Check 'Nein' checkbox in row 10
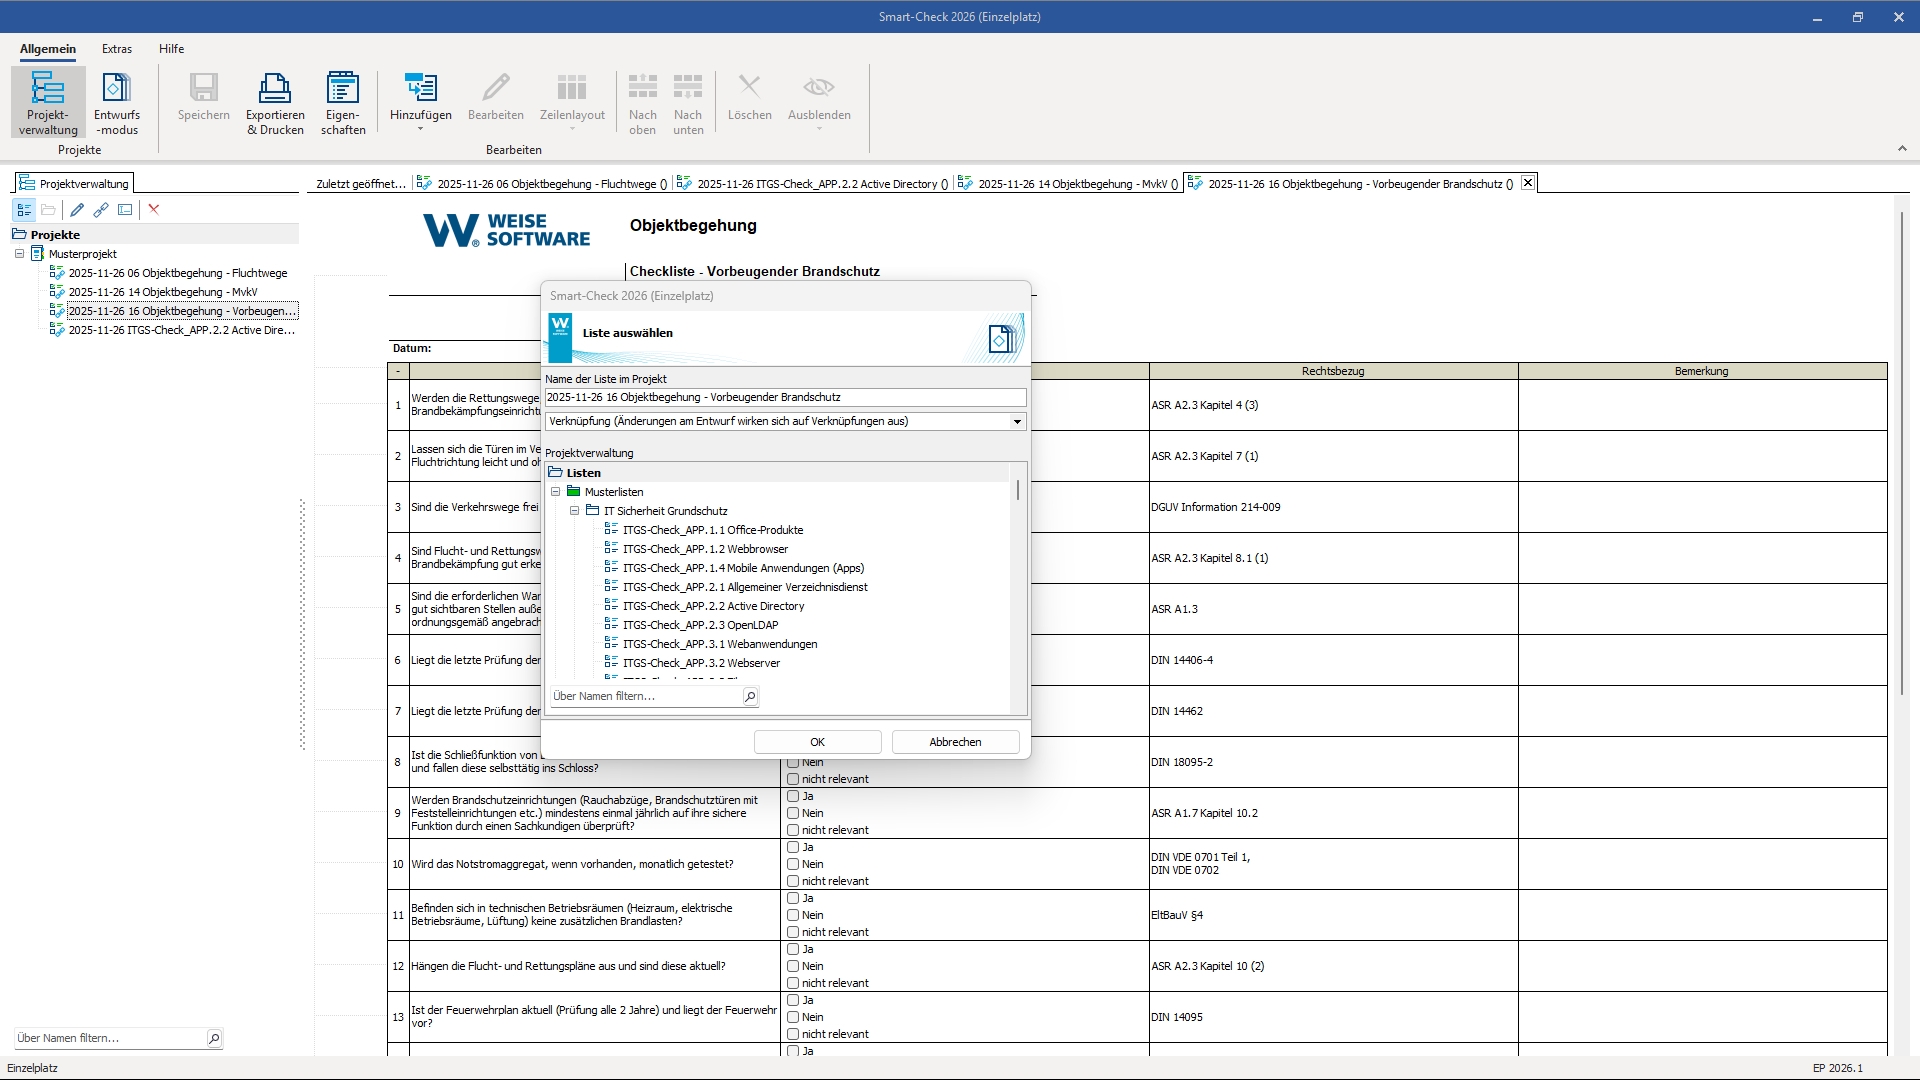 (793, 864)
